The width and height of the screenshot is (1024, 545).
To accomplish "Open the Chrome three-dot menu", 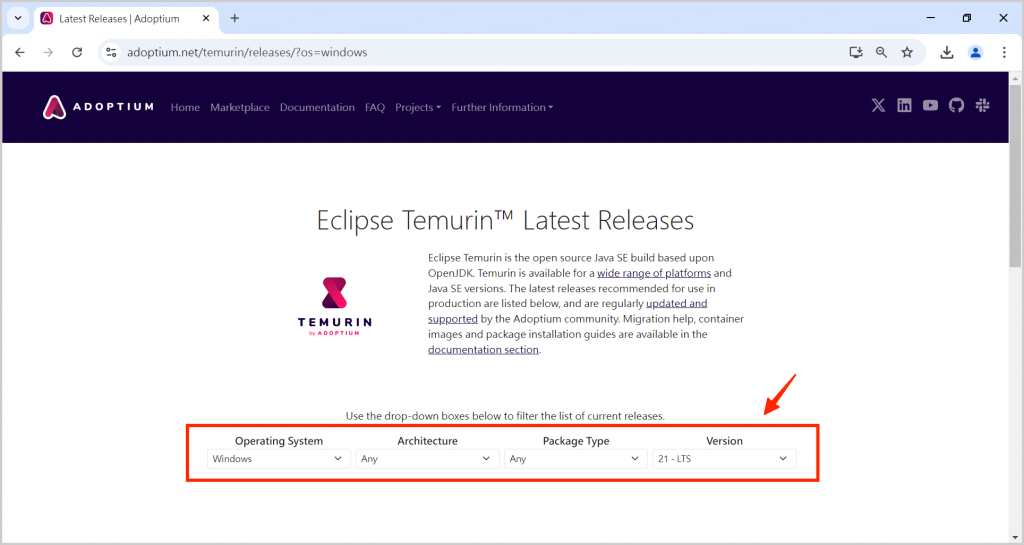I will [1004, 52].
